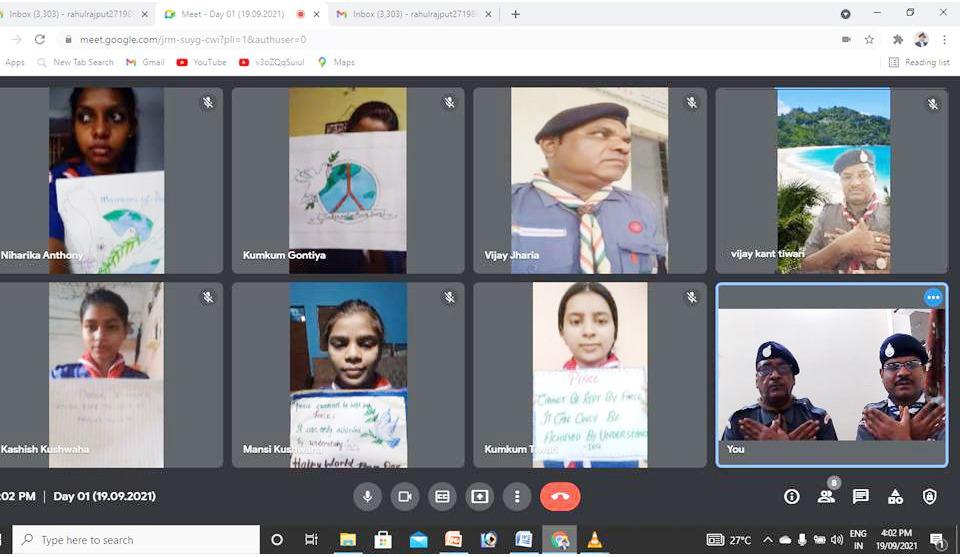Select Vijay Jharia's video tile
960x557 pixels.
click(x=589, y=180)
